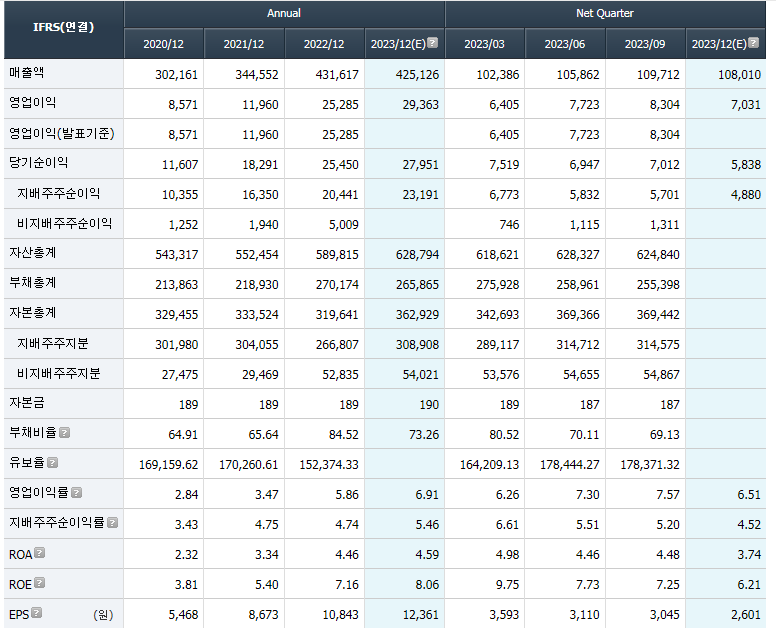
Task: Click operating profit value 29,363
Action: (421, 105)
